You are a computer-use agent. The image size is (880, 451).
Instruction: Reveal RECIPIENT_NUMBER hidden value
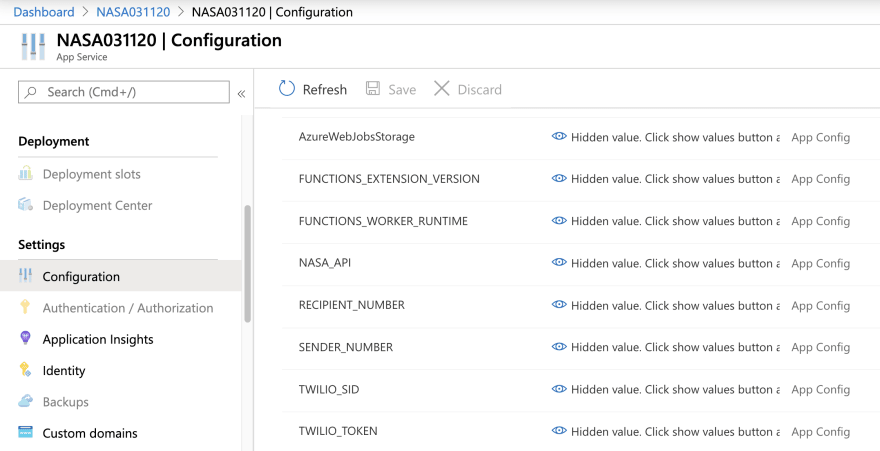(559, 305)
